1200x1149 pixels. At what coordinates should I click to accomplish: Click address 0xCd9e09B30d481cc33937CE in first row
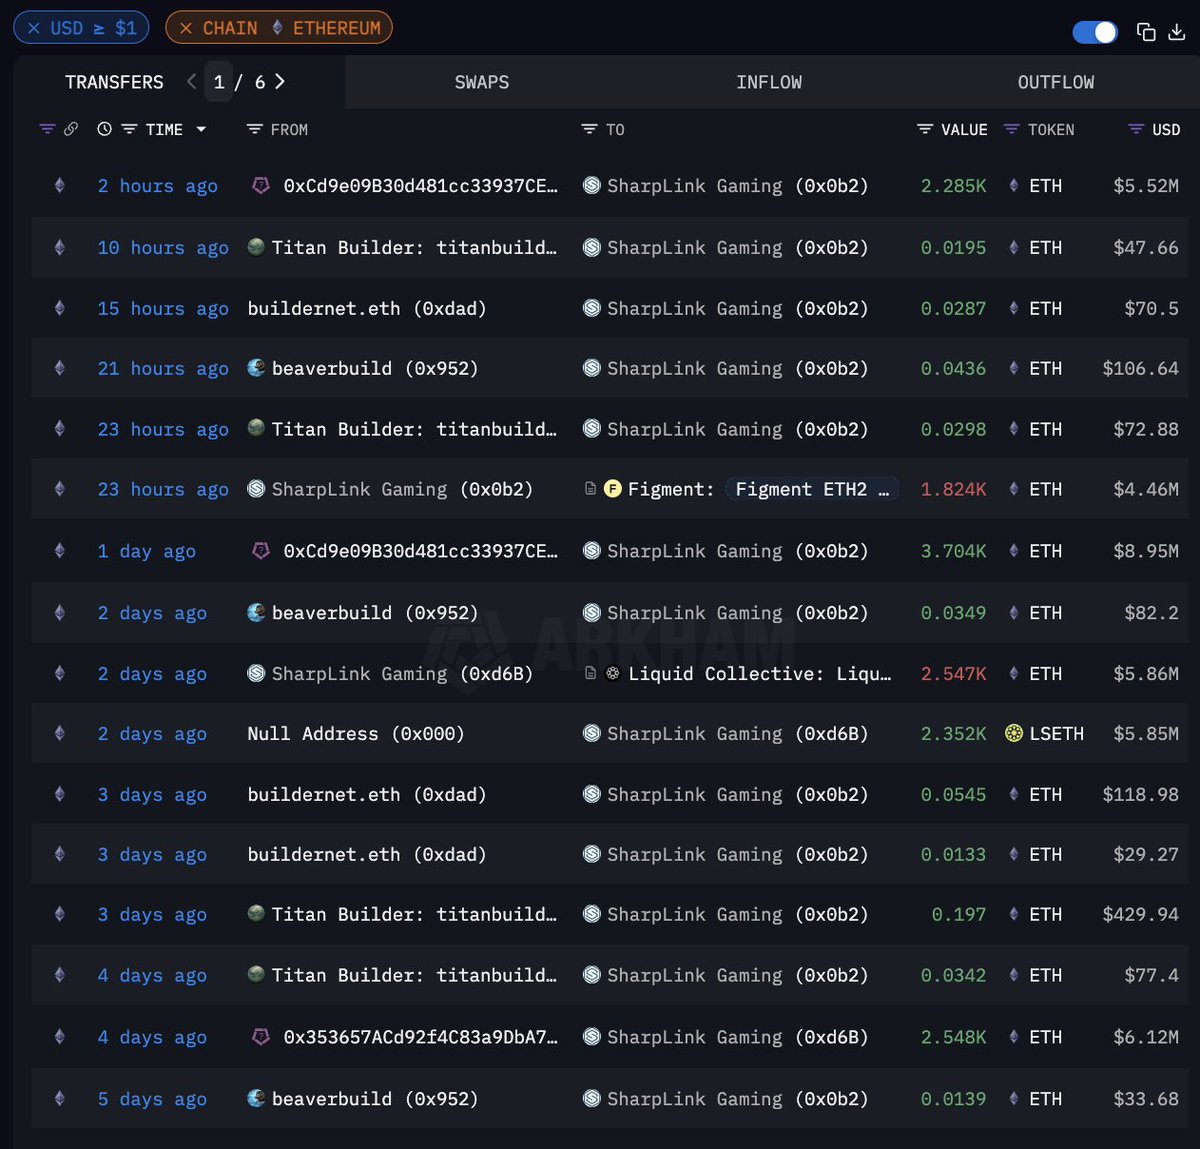[x=421, y=186]
